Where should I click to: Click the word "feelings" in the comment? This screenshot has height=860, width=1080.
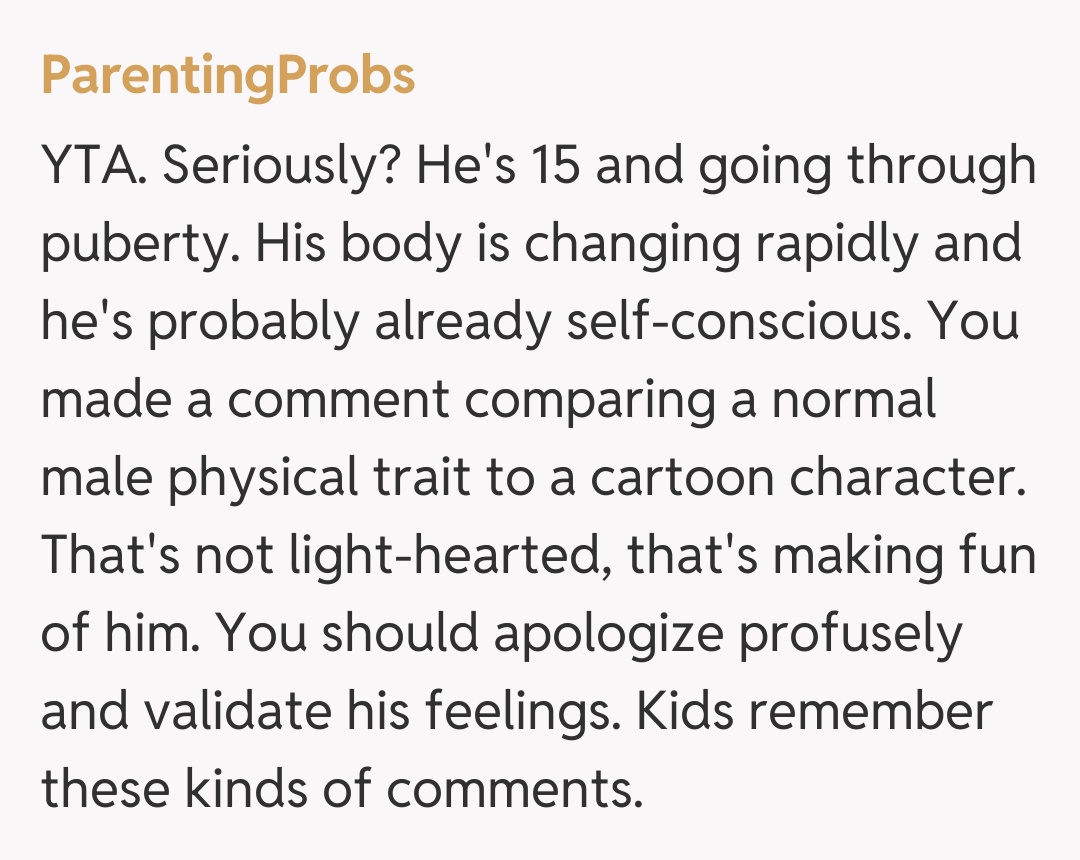pos(522,713)
